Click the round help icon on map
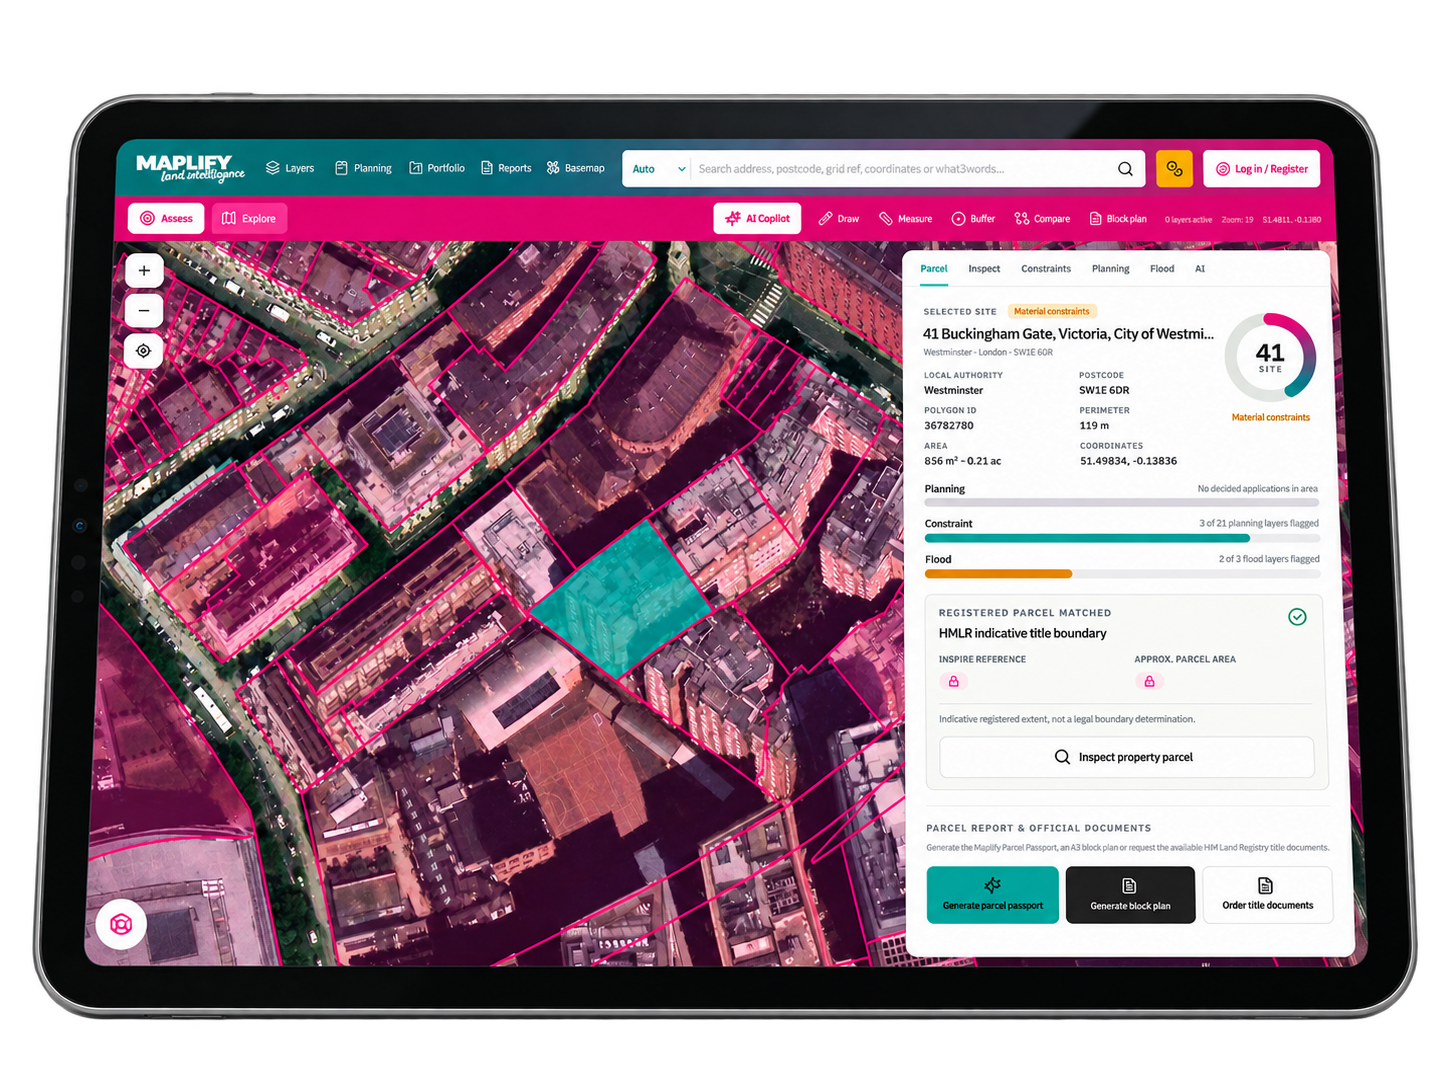The width and height of the screenshot is (1448, 1086). [121, 924]
